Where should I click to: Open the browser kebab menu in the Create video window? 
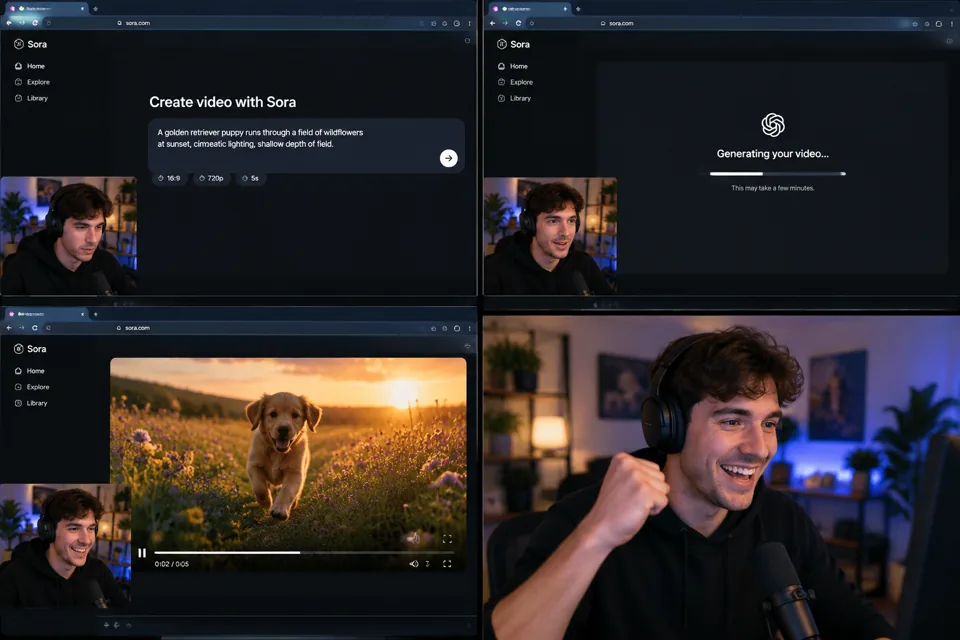click(470, 23)
